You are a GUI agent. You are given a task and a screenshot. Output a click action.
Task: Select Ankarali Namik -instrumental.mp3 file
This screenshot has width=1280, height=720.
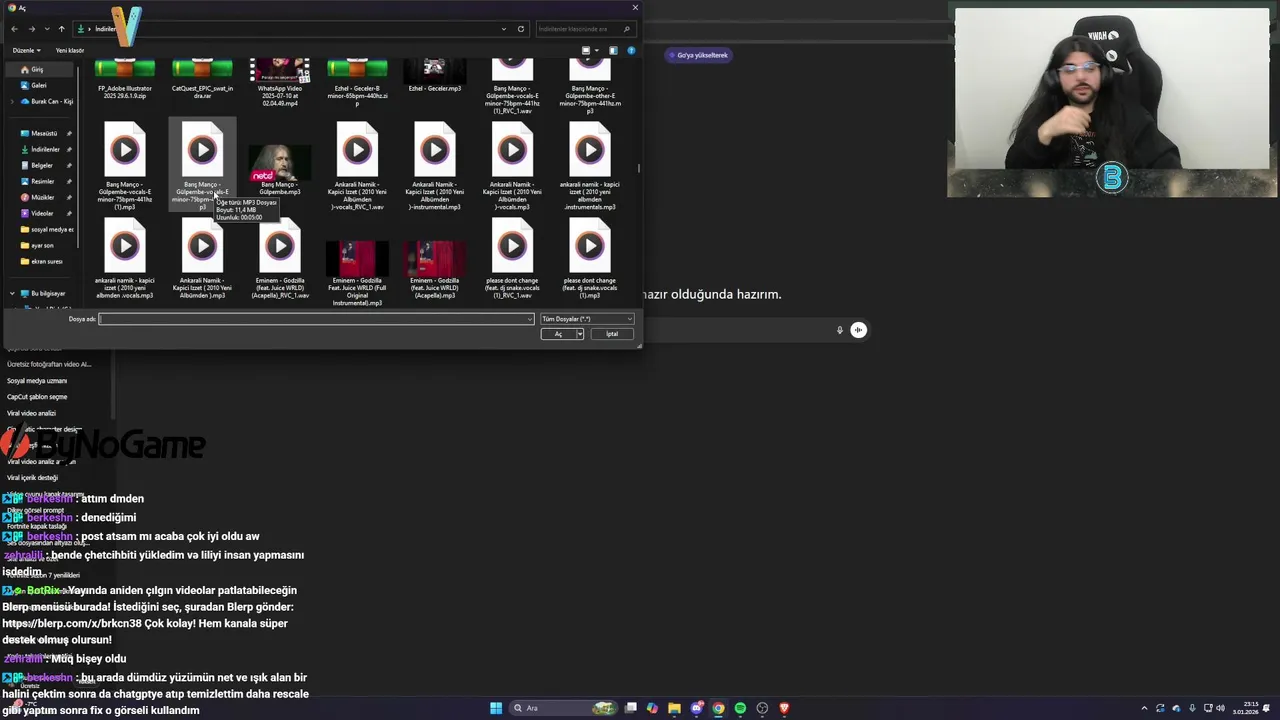tap(434, 166)
